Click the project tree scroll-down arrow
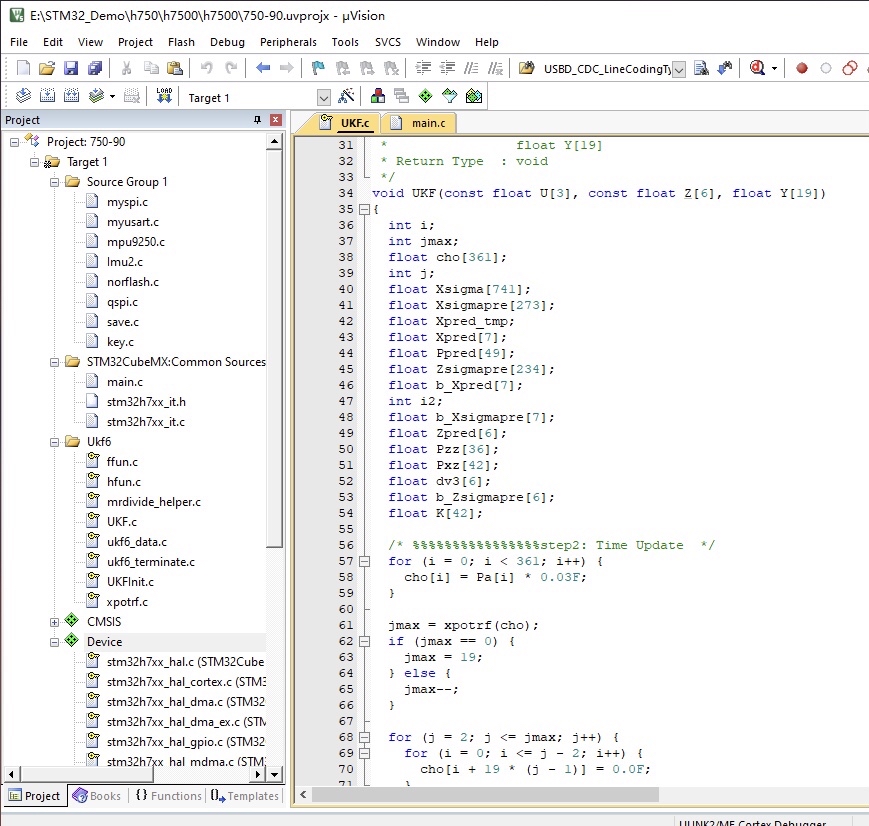 point(275,773)
